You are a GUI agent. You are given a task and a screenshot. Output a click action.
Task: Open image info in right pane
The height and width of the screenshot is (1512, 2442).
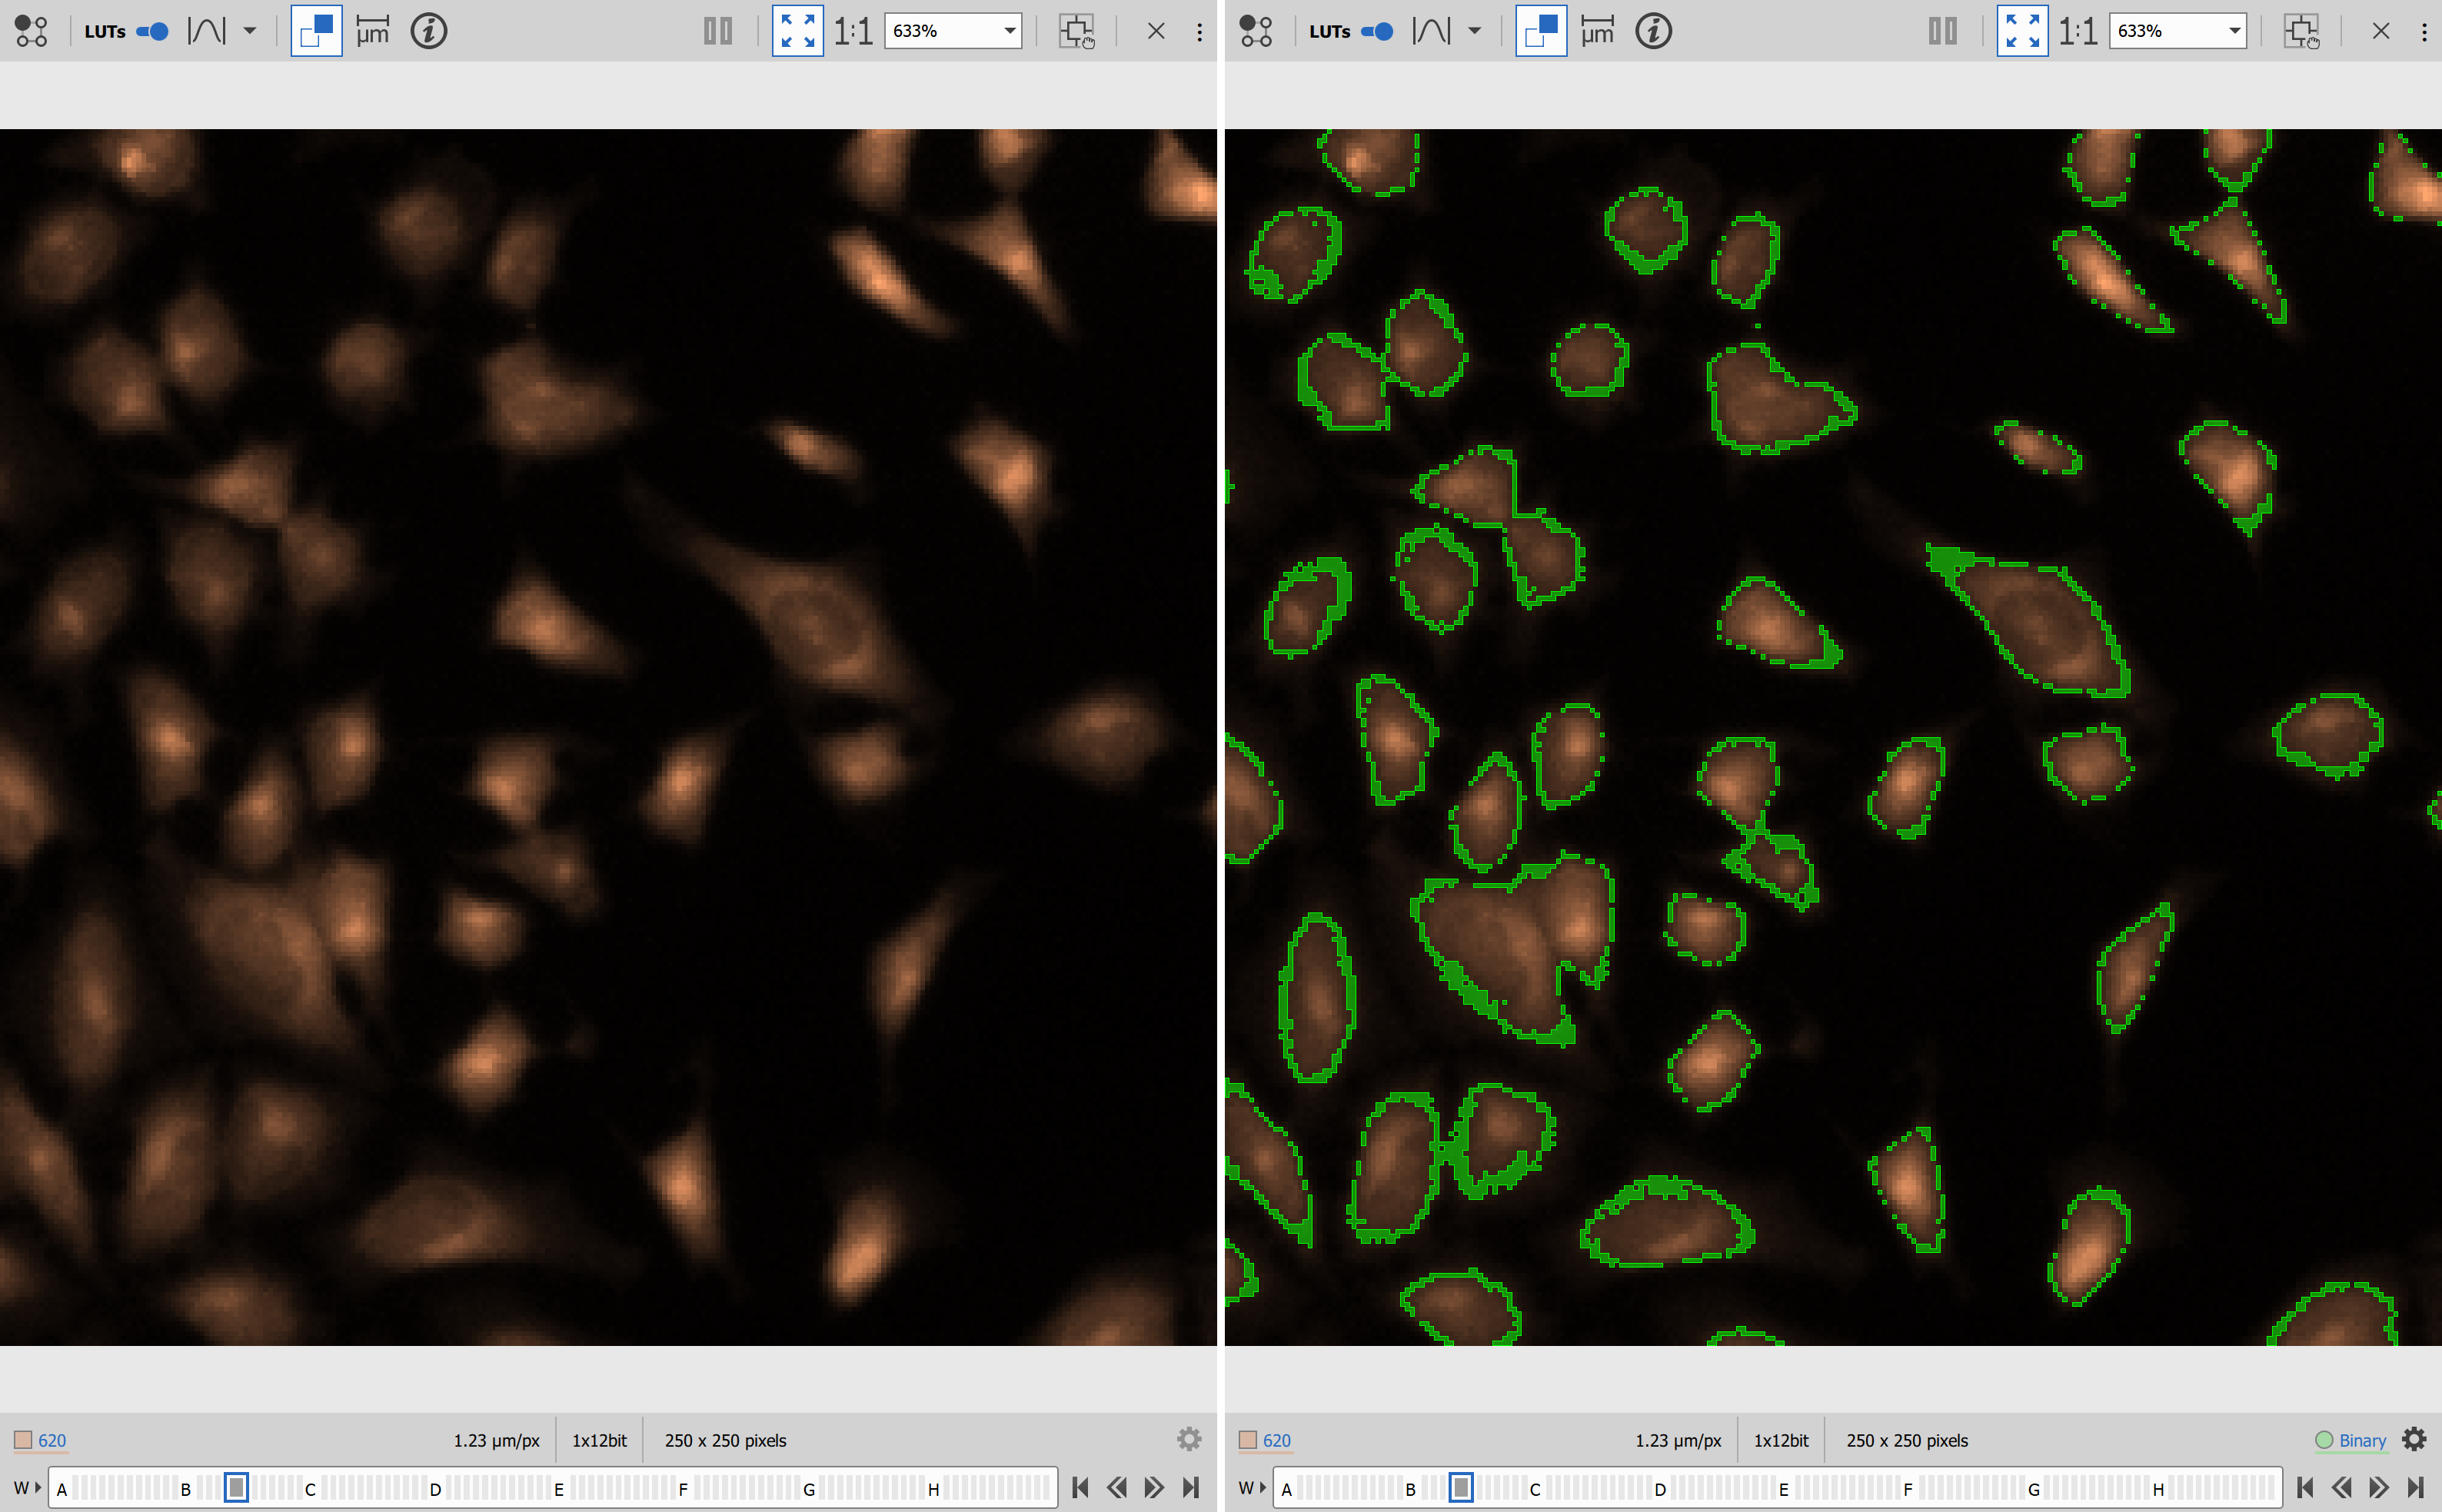pos(1653,31)
